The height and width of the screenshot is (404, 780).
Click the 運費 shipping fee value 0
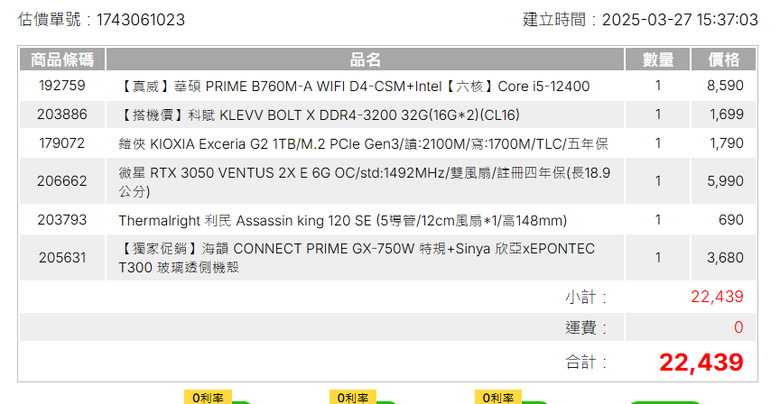click(739, 327)
